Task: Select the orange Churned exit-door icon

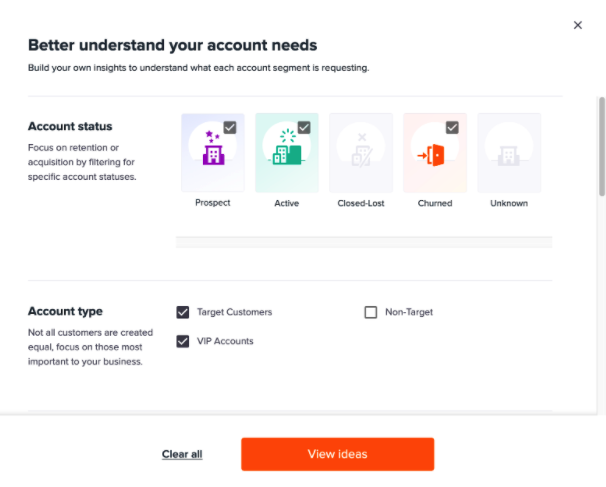Action: click(x=431, y=155)
